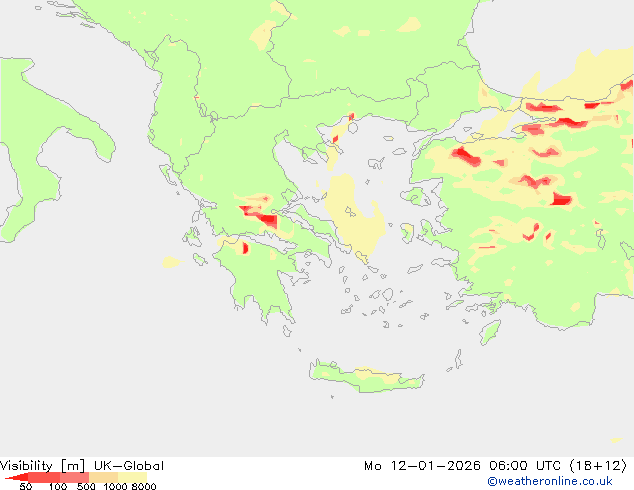Click the 'Visibility [m] UK-Global' title text
This screenshot has height=490, width=634.
(x=82, y=466)
